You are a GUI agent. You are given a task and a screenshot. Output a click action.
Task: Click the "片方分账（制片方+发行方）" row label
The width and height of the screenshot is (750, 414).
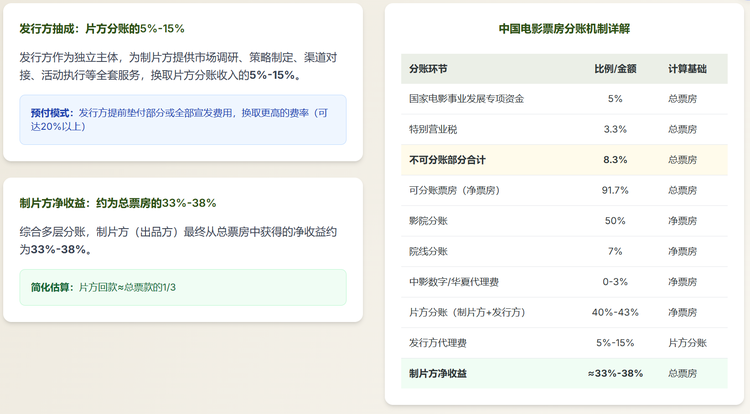468,312
